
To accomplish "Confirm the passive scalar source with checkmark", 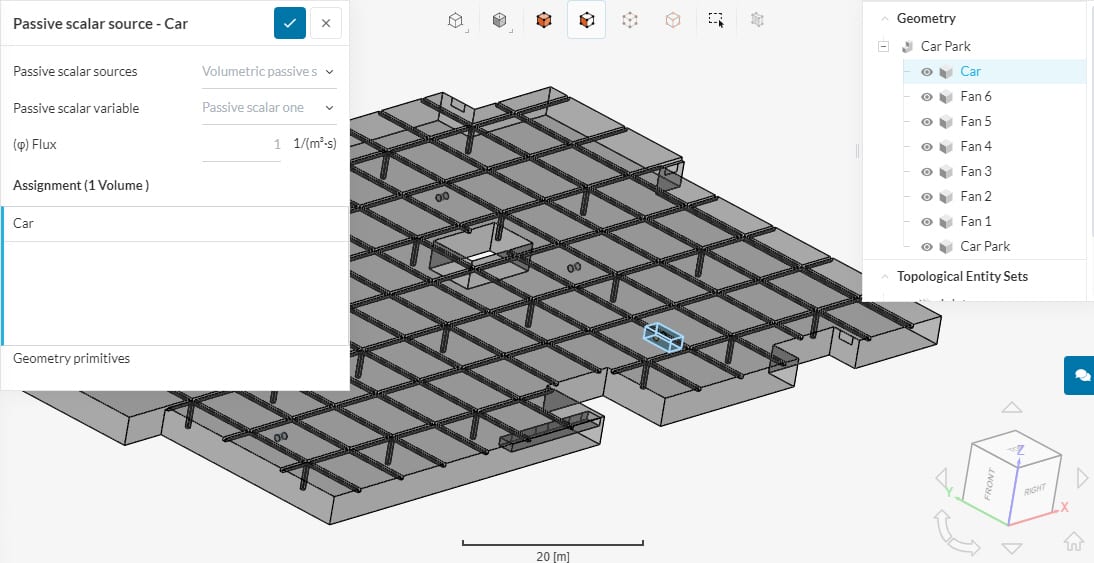I will 290,23.
